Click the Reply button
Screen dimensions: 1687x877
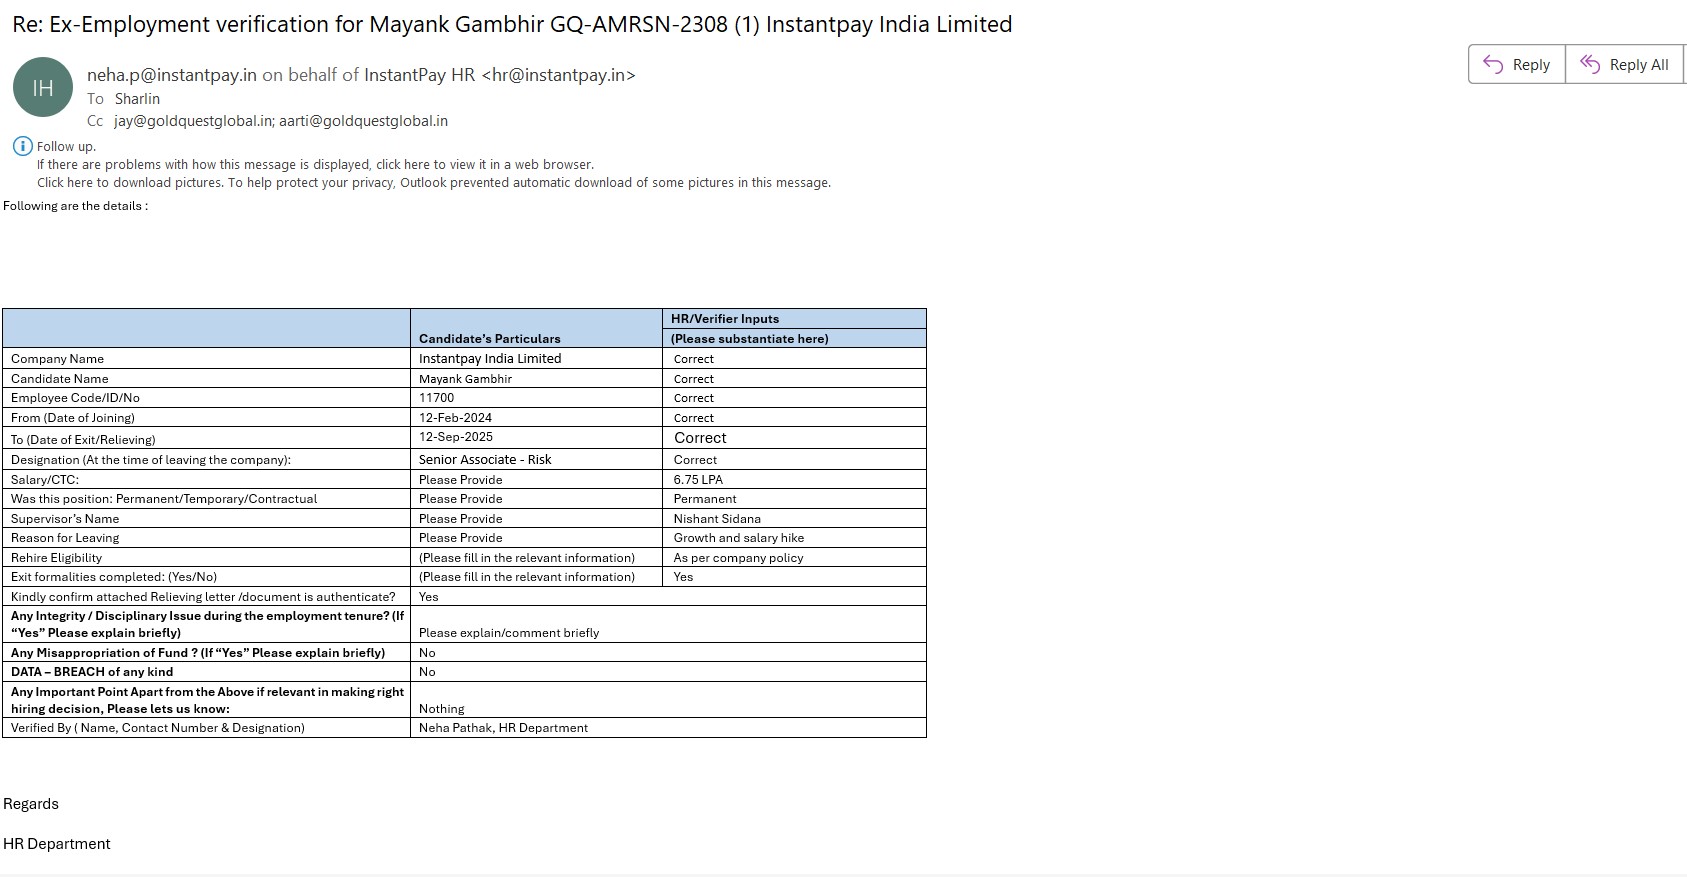click(1516, 64)
